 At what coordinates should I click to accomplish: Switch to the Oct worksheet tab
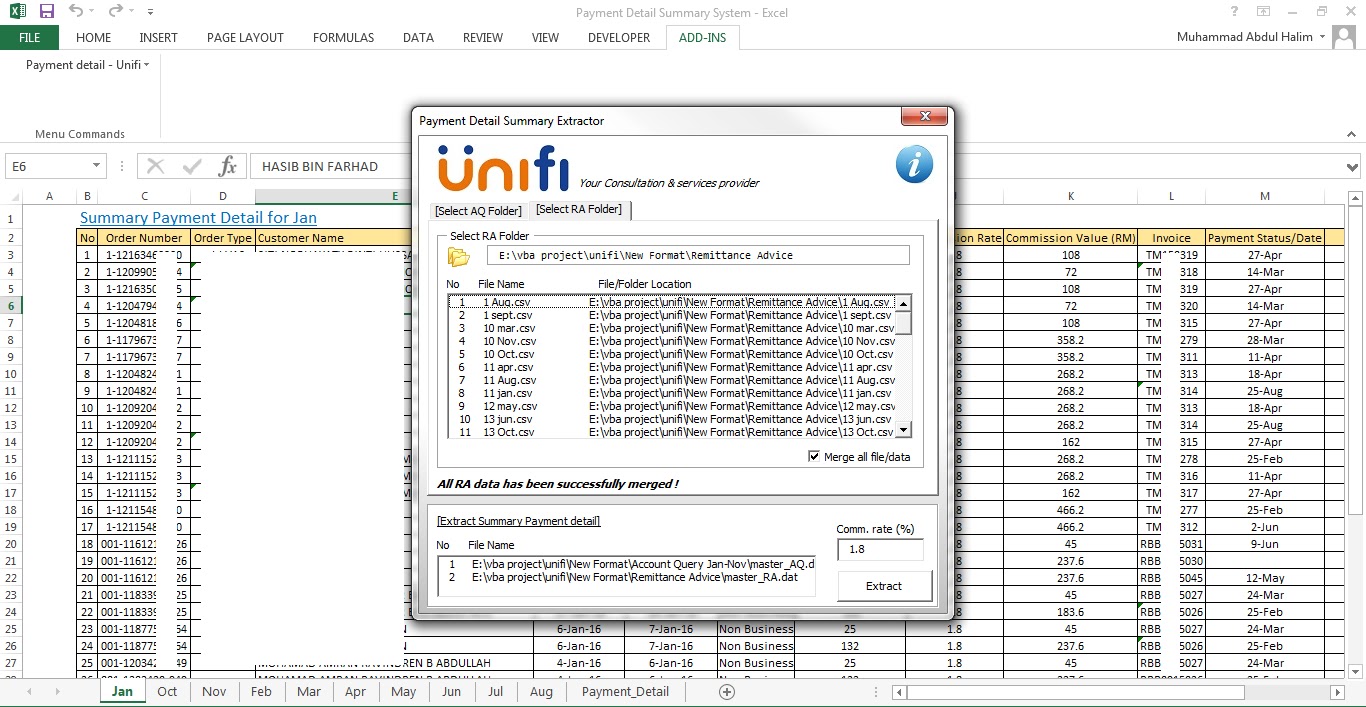point(167,692)
